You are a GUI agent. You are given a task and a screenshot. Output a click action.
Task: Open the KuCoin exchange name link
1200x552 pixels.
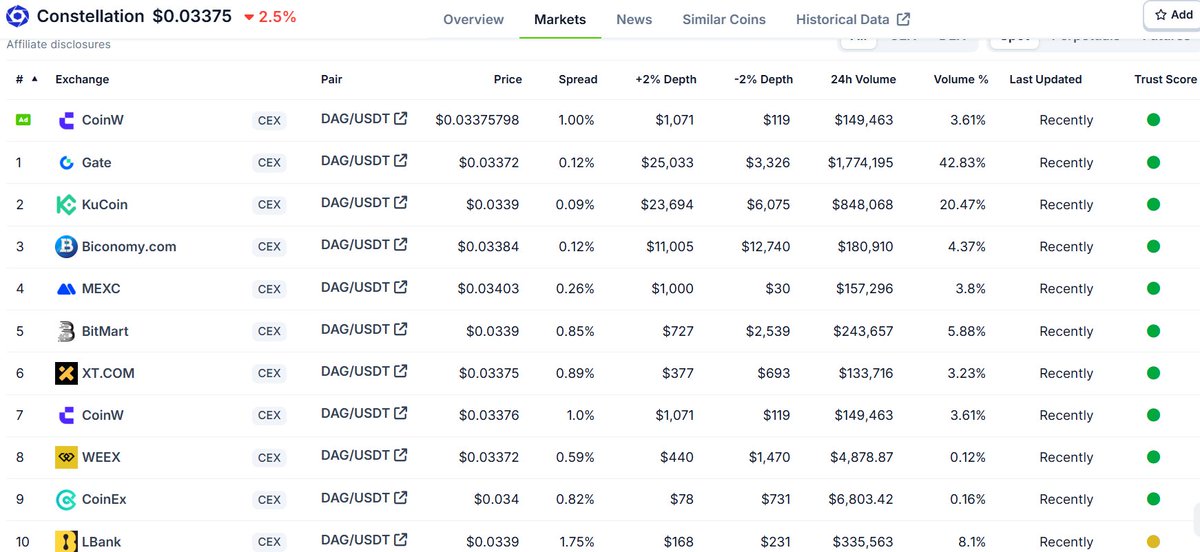[105, 204]
